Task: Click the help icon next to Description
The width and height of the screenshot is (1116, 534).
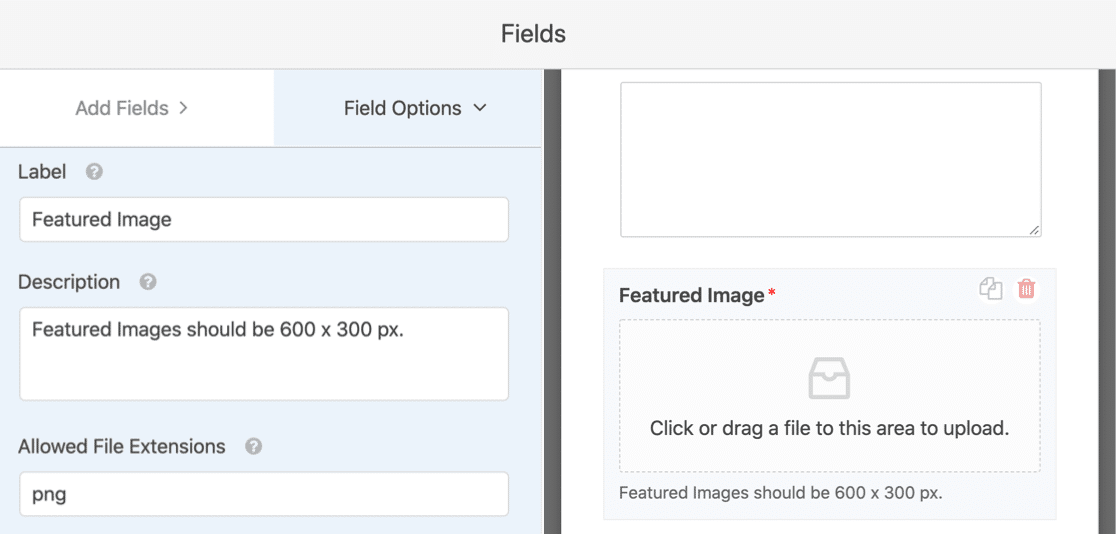Action: pyautogui.click(x=148, y=282)
